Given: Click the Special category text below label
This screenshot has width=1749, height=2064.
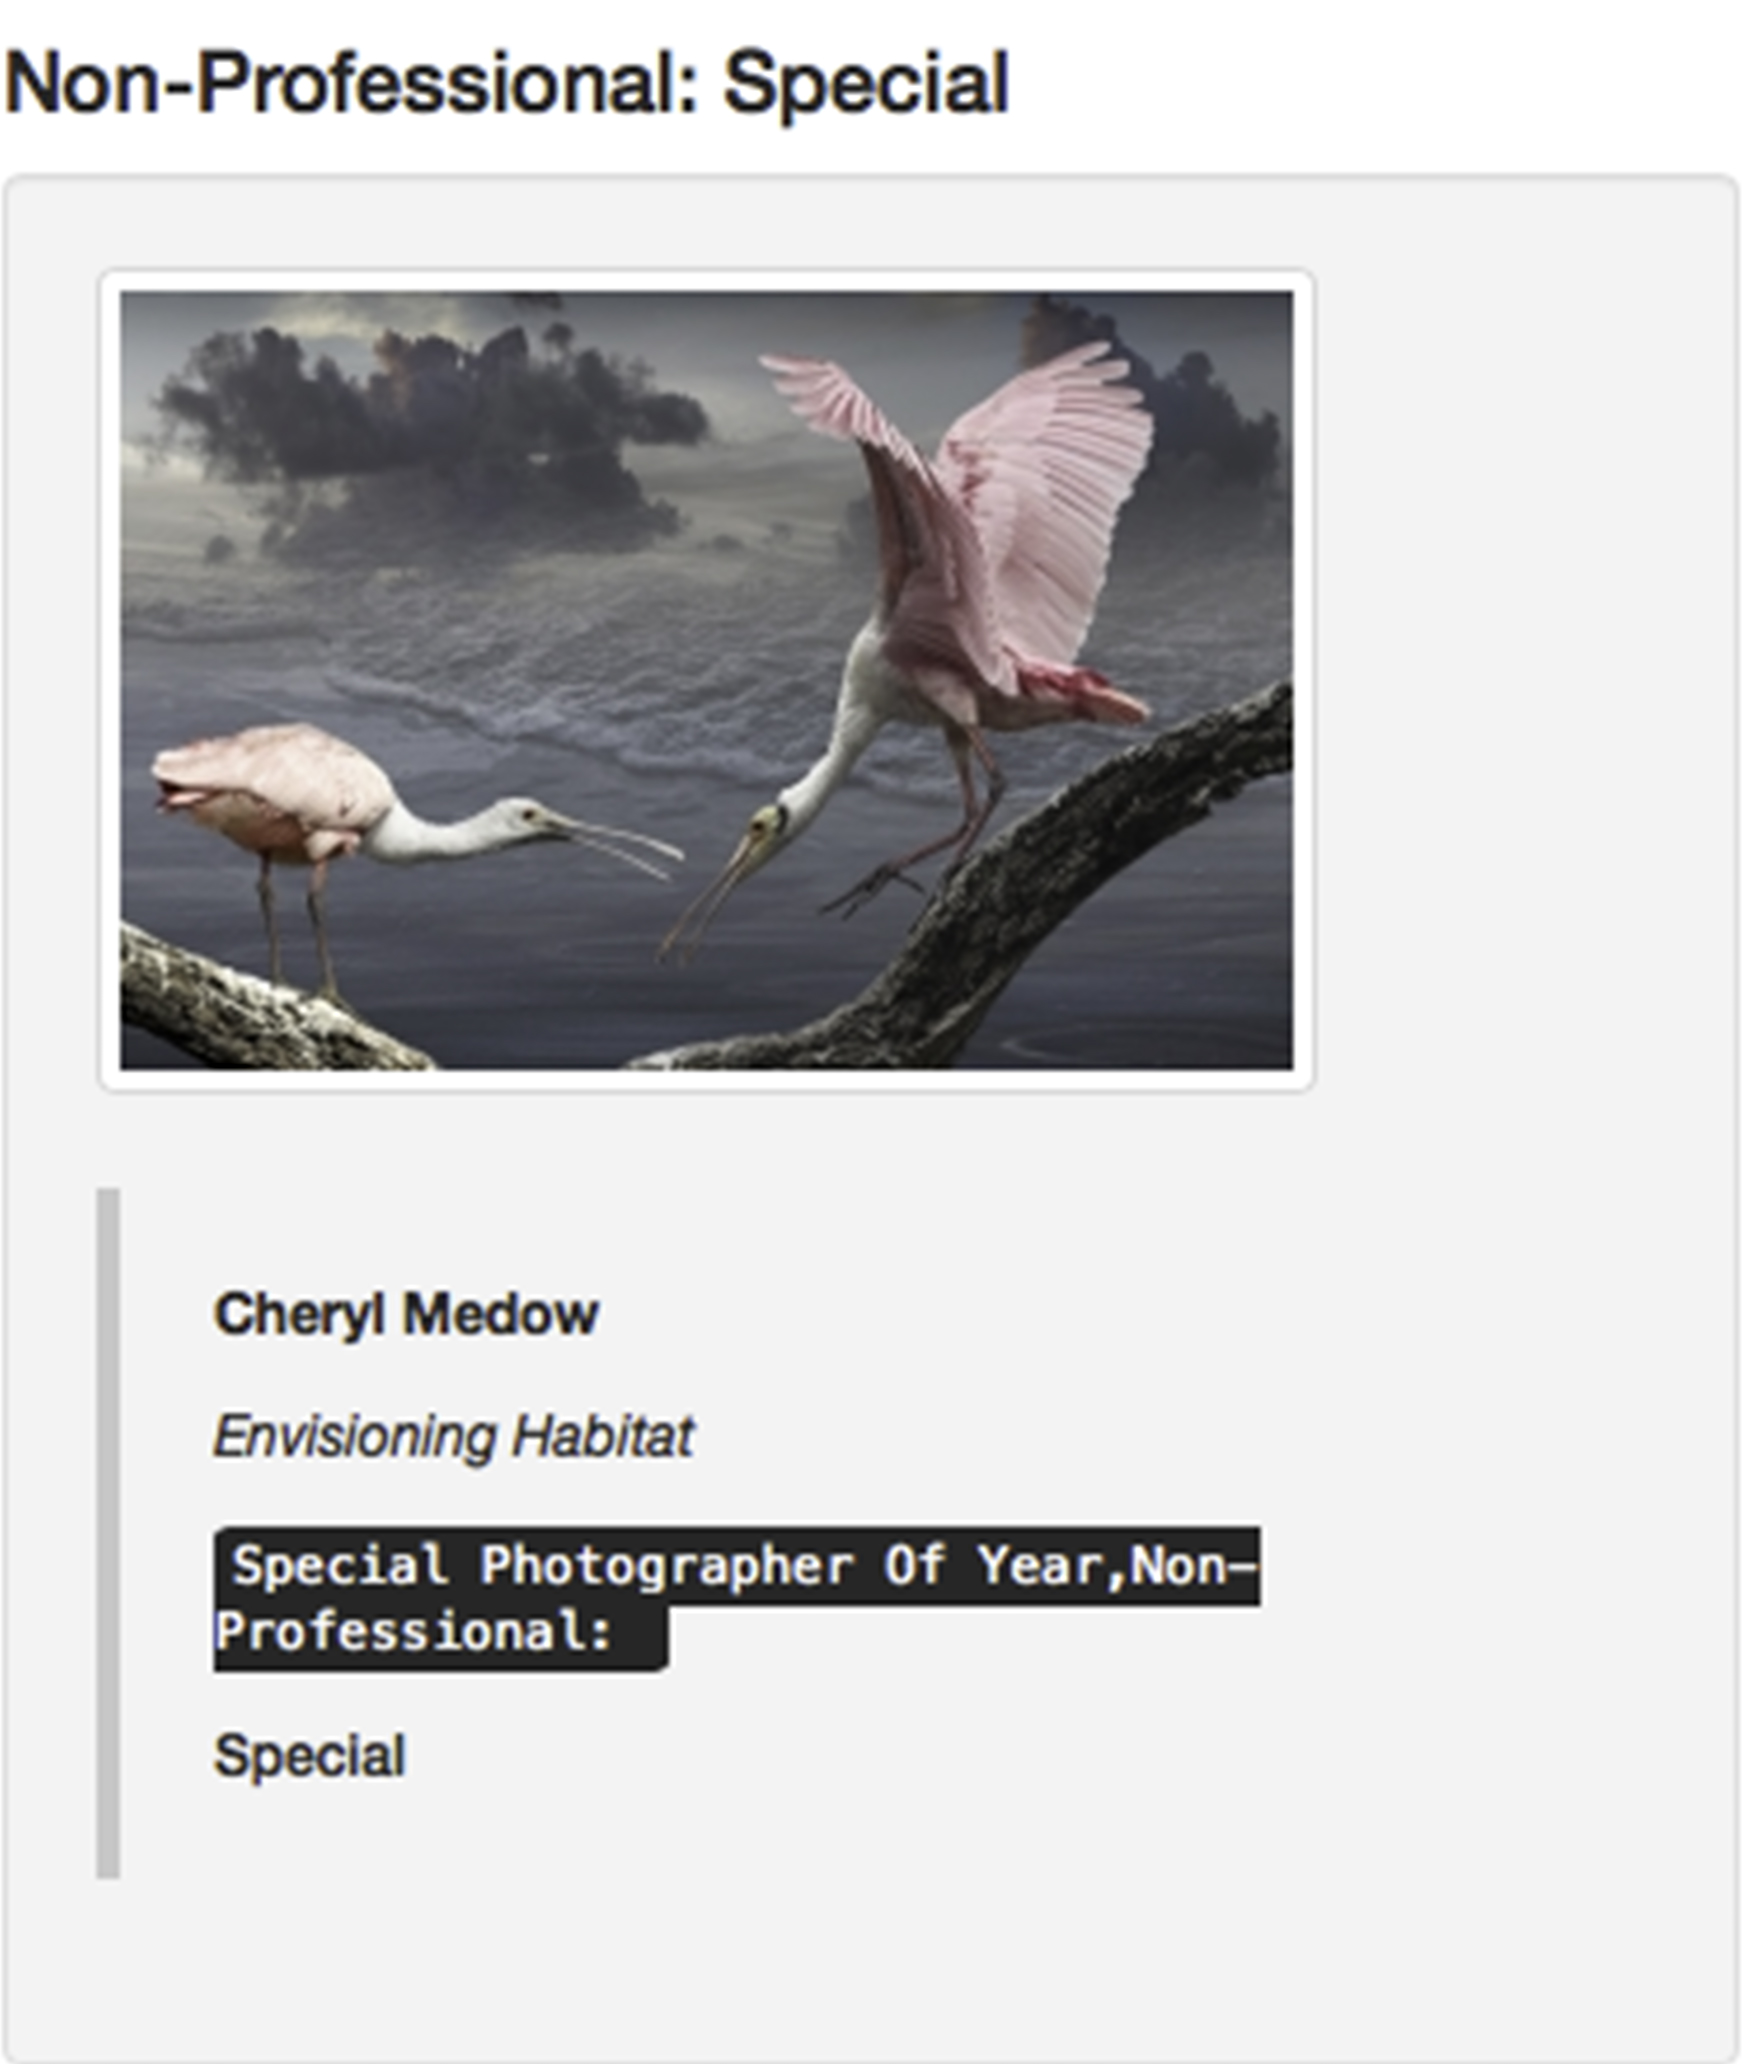Looking at the screenshot, I should click(x=310, y=1756).
